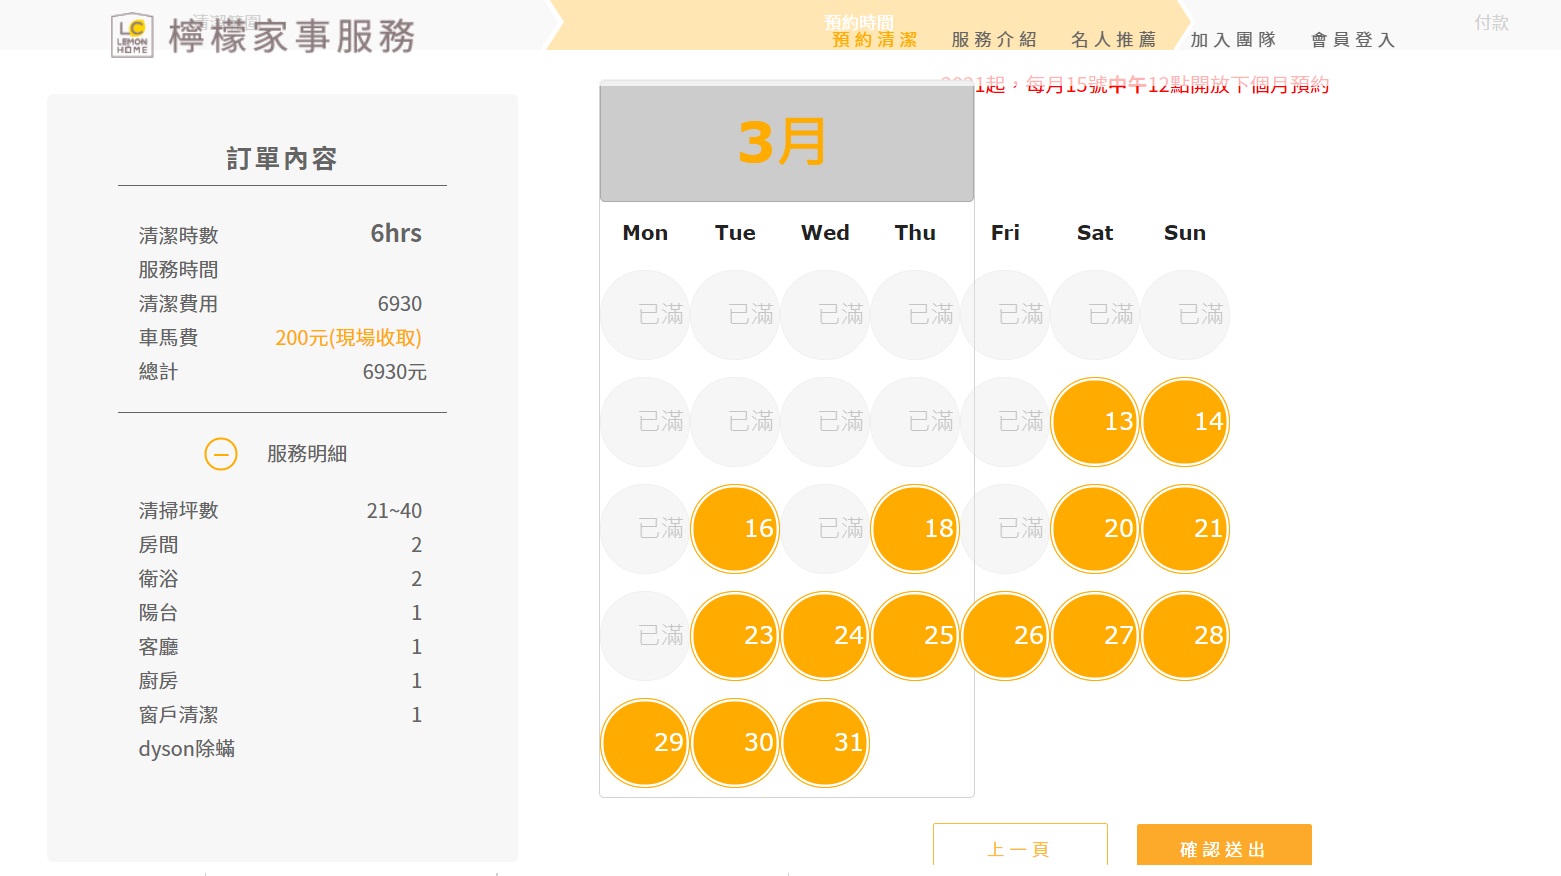
Task: Select date 26 on the calendar
Action: tap(1005, 636)
